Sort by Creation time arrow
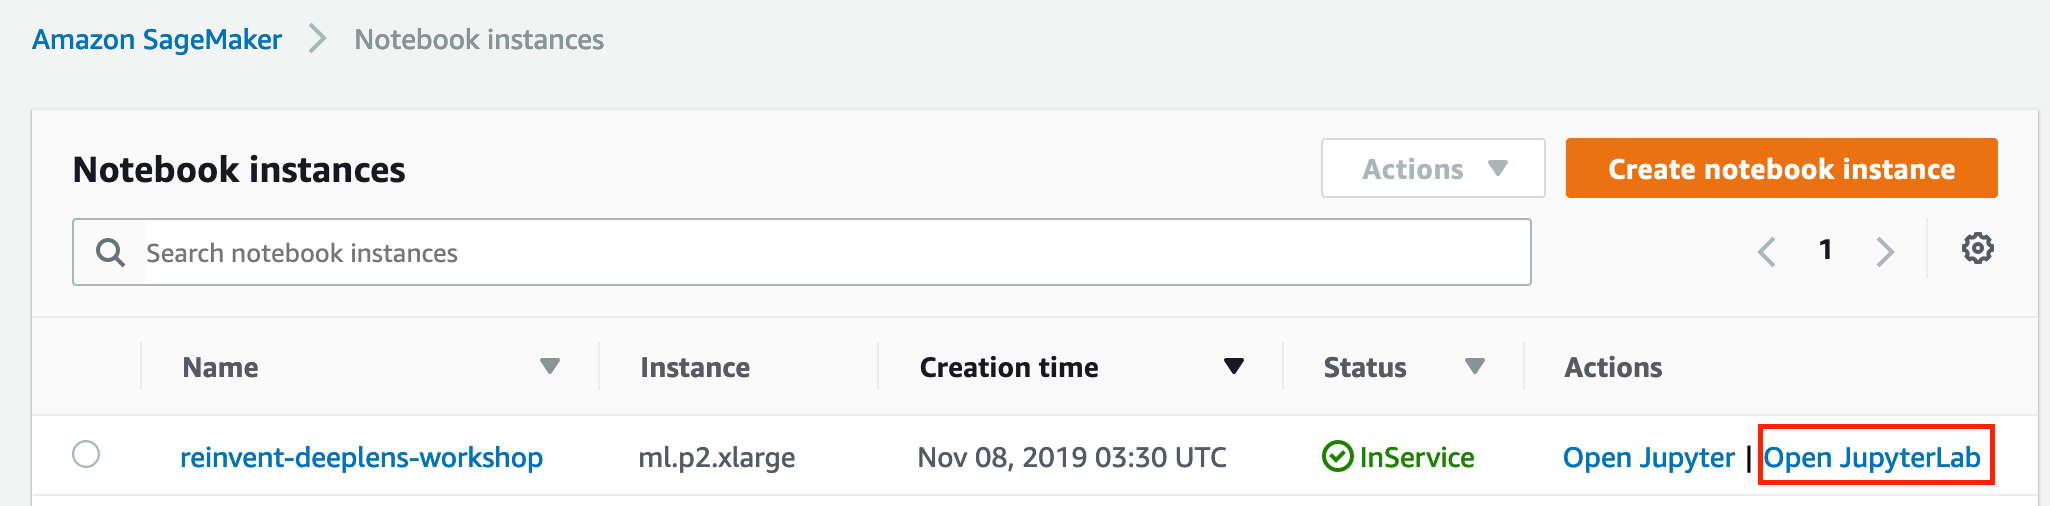2050x506 pixels. tap(1234, 366)
